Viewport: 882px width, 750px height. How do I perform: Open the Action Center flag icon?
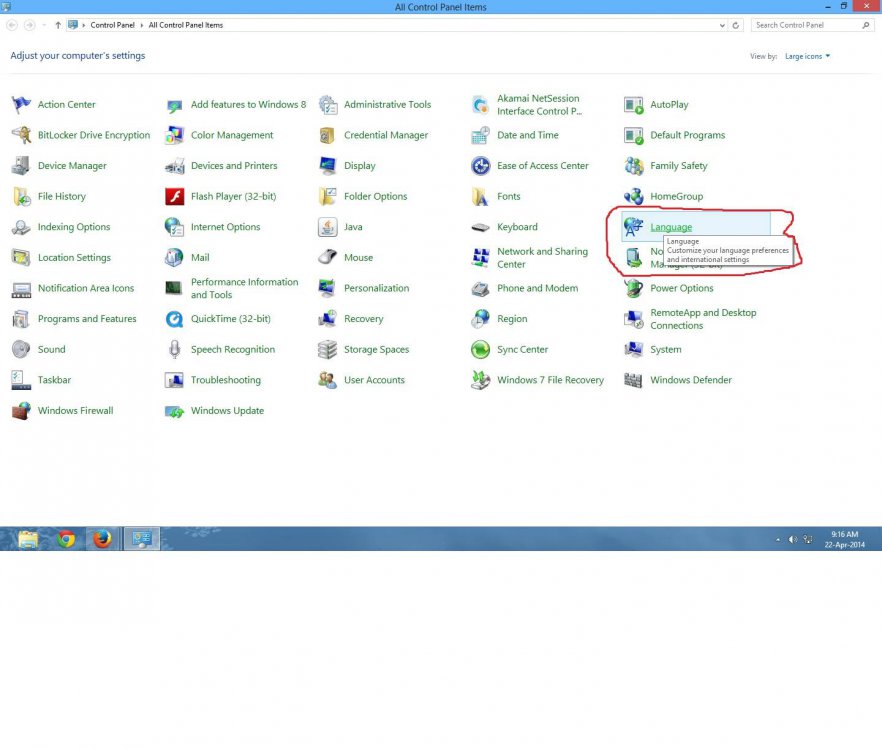pos(21,105)
